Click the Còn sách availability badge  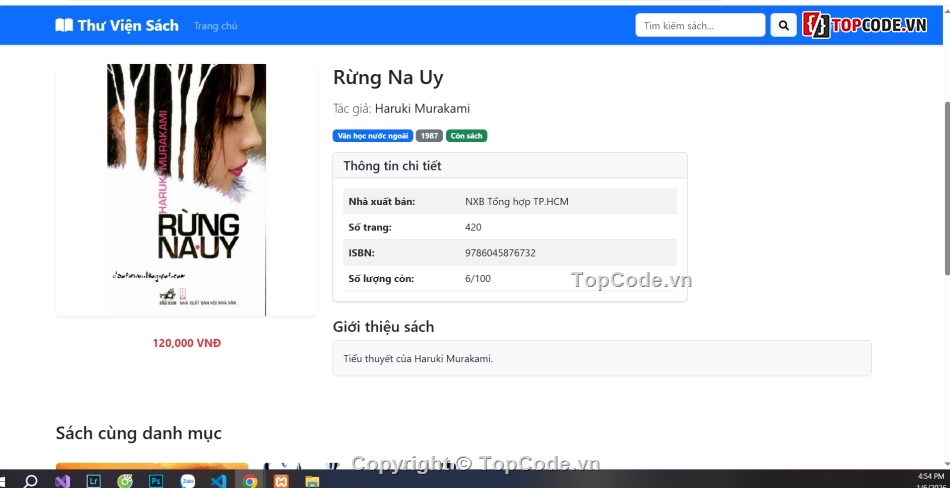click(x=466, y=136)
